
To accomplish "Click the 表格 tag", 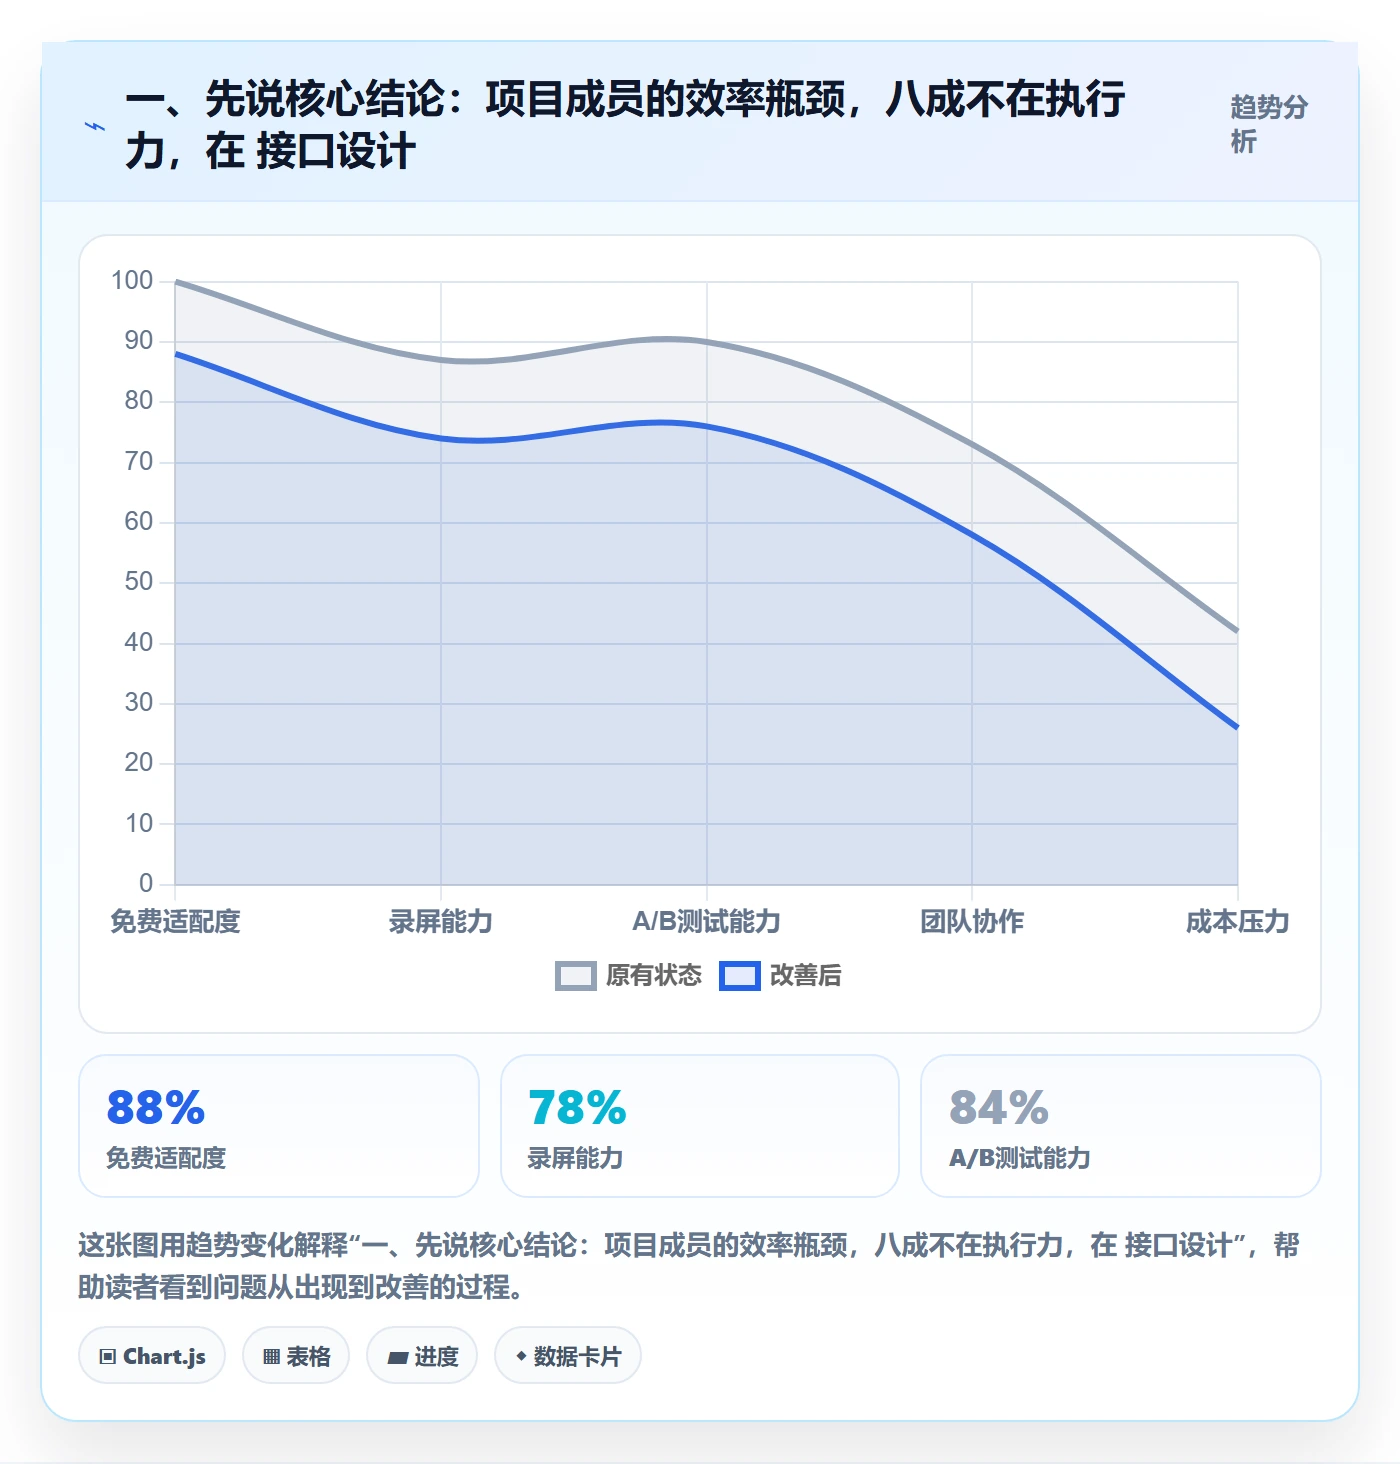I will tap(296, 1356).
